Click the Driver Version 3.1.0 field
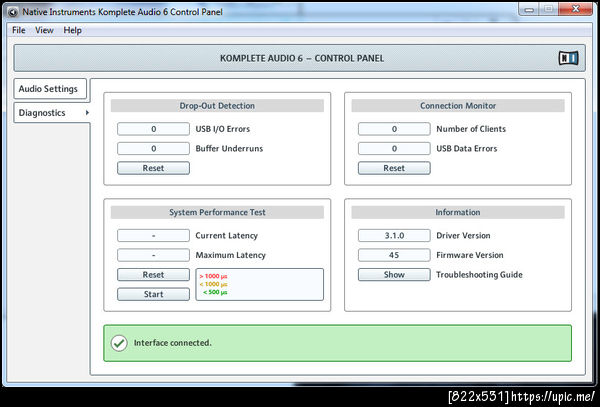Screen dimensions: 600x407 click(x=394, y=236)
